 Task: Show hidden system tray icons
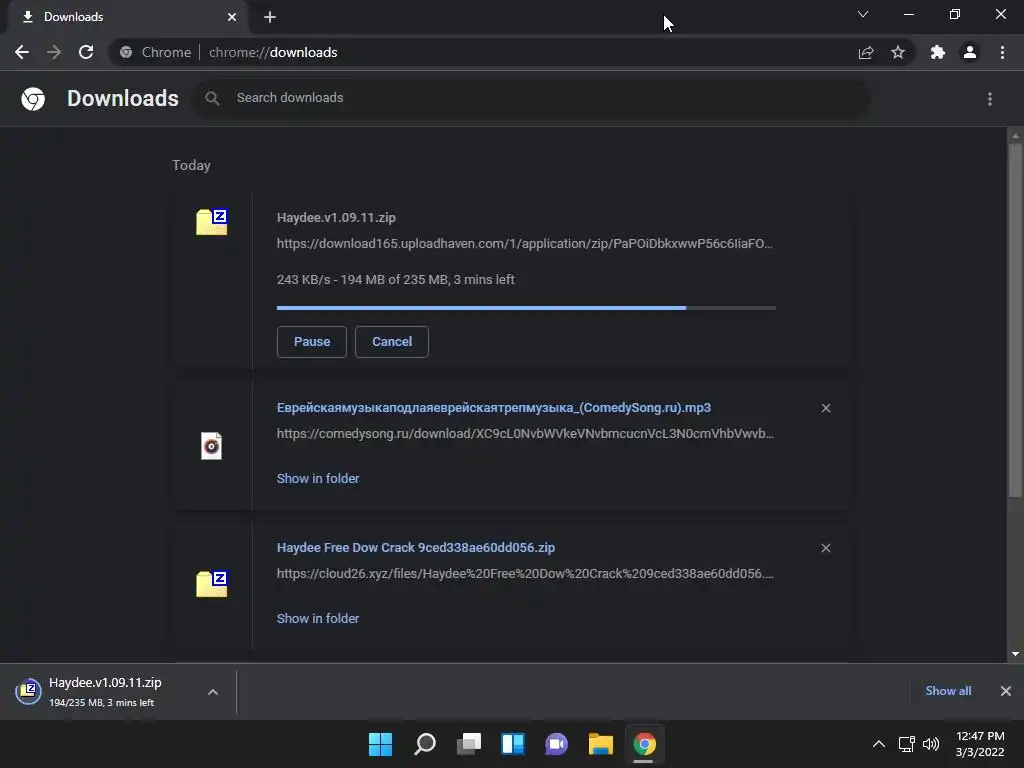(879, 744)
